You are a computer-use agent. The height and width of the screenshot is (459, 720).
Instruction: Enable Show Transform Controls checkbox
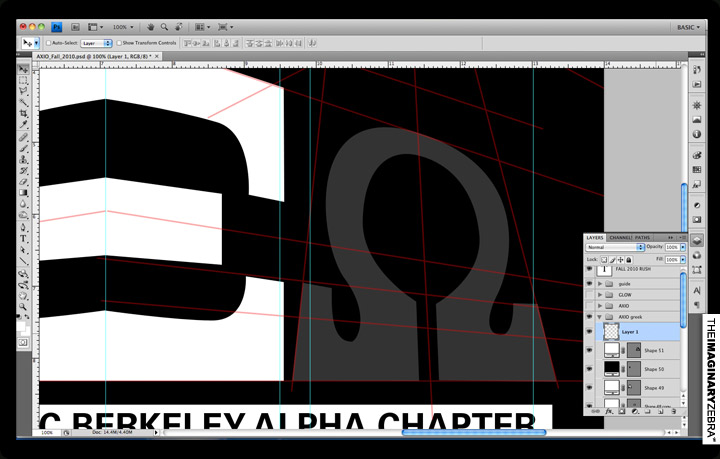tap(118, 43)
